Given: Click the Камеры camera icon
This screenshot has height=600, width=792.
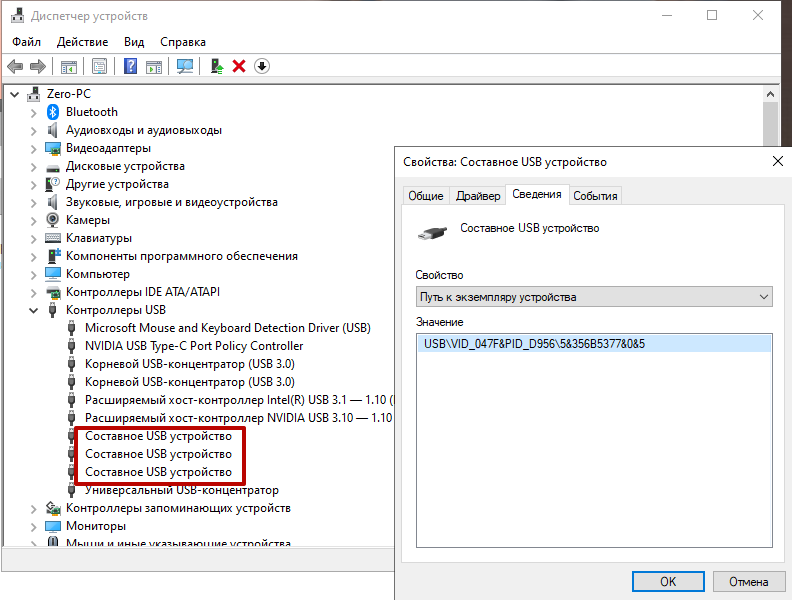Looking at the screenshot, I should pyautogui.click(x=53, y=220).
